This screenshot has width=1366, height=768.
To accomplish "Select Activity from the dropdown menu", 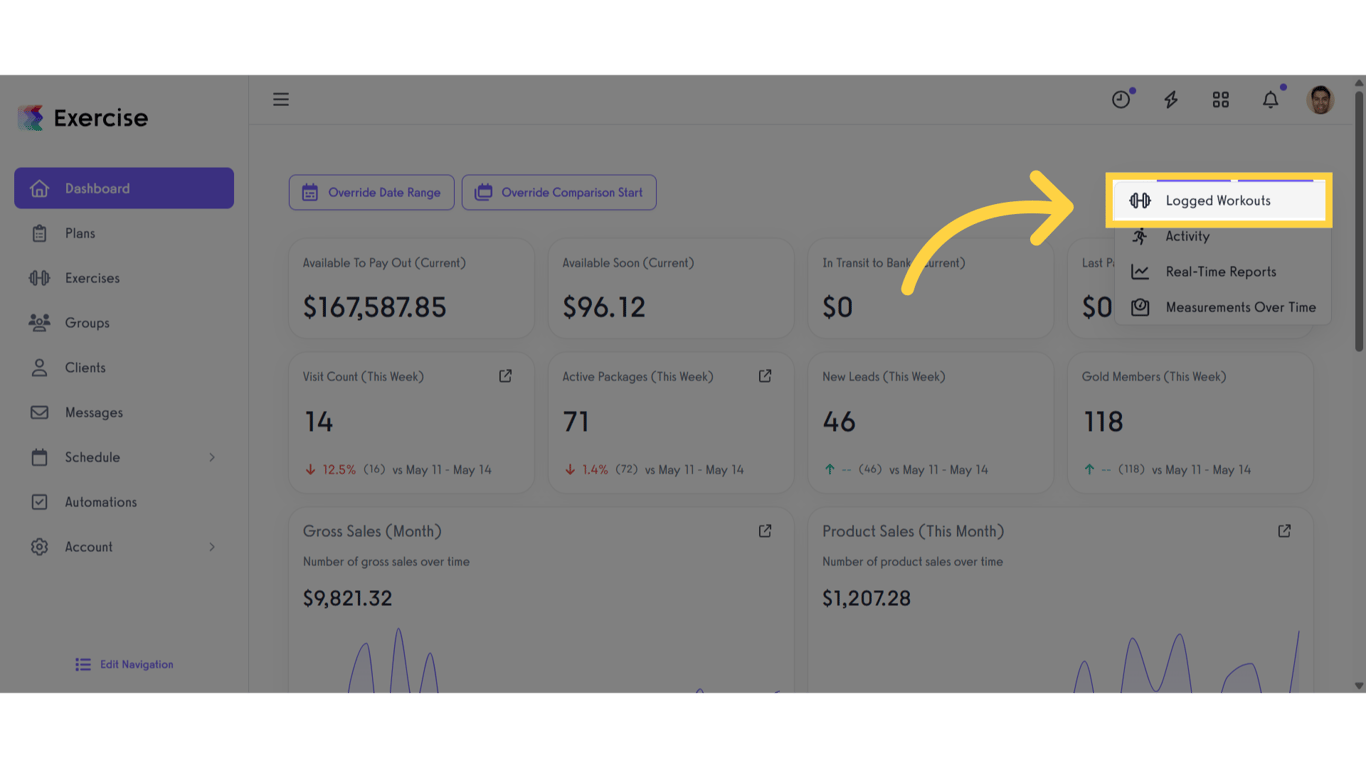I will point(1187,236).
